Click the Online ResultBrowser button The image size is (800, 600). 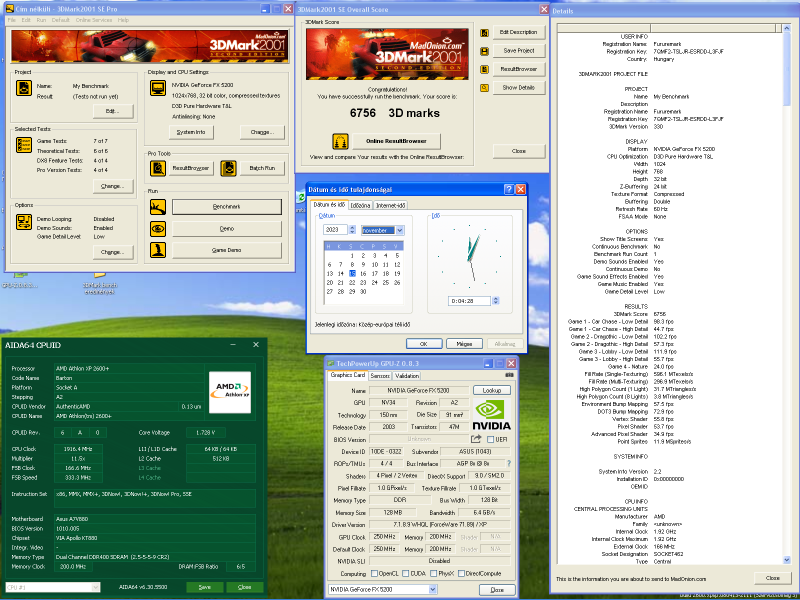(x=396, y=141)
